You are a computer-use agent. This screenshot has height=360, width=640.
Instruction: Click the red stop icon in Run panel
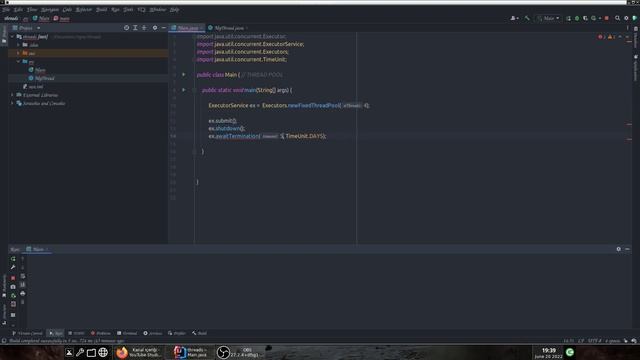coord(13,278)
